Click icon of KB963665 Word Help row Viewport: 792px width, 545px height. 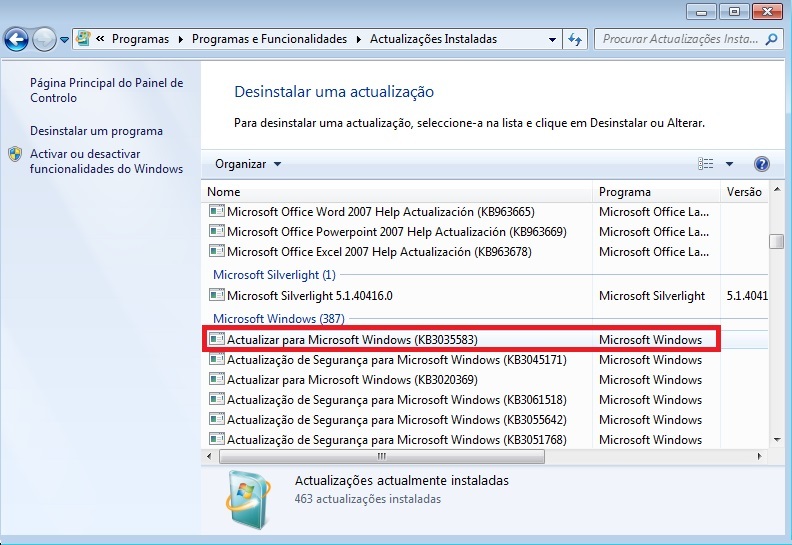[217, 211]
